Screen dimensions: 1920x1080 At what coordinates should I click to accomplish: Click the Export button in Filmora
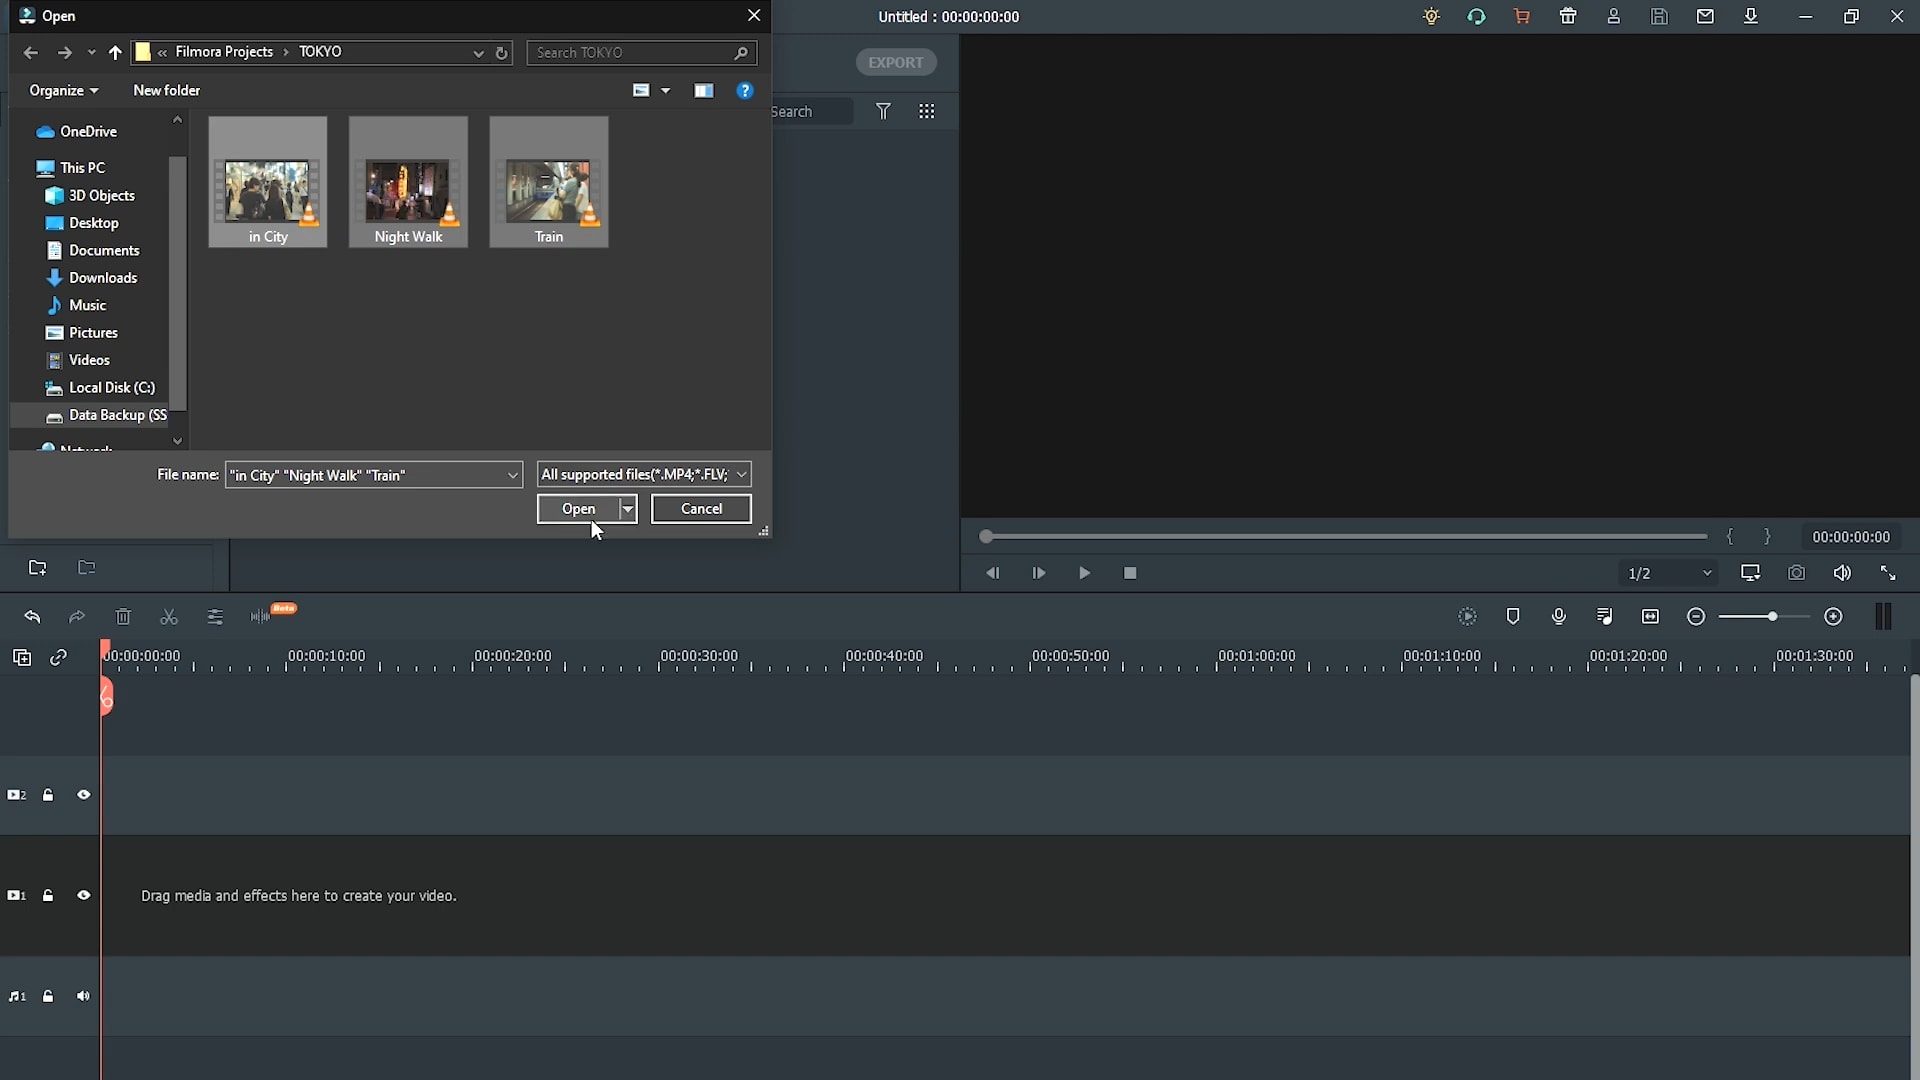(895, 62)
